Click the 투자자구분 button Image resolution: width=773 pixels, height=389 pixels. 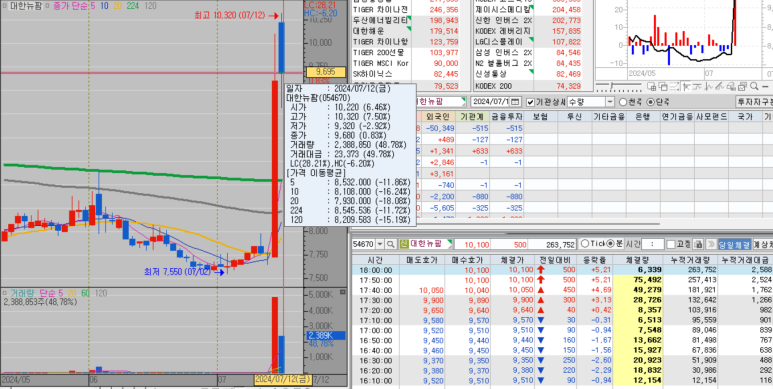coord(754,102)
